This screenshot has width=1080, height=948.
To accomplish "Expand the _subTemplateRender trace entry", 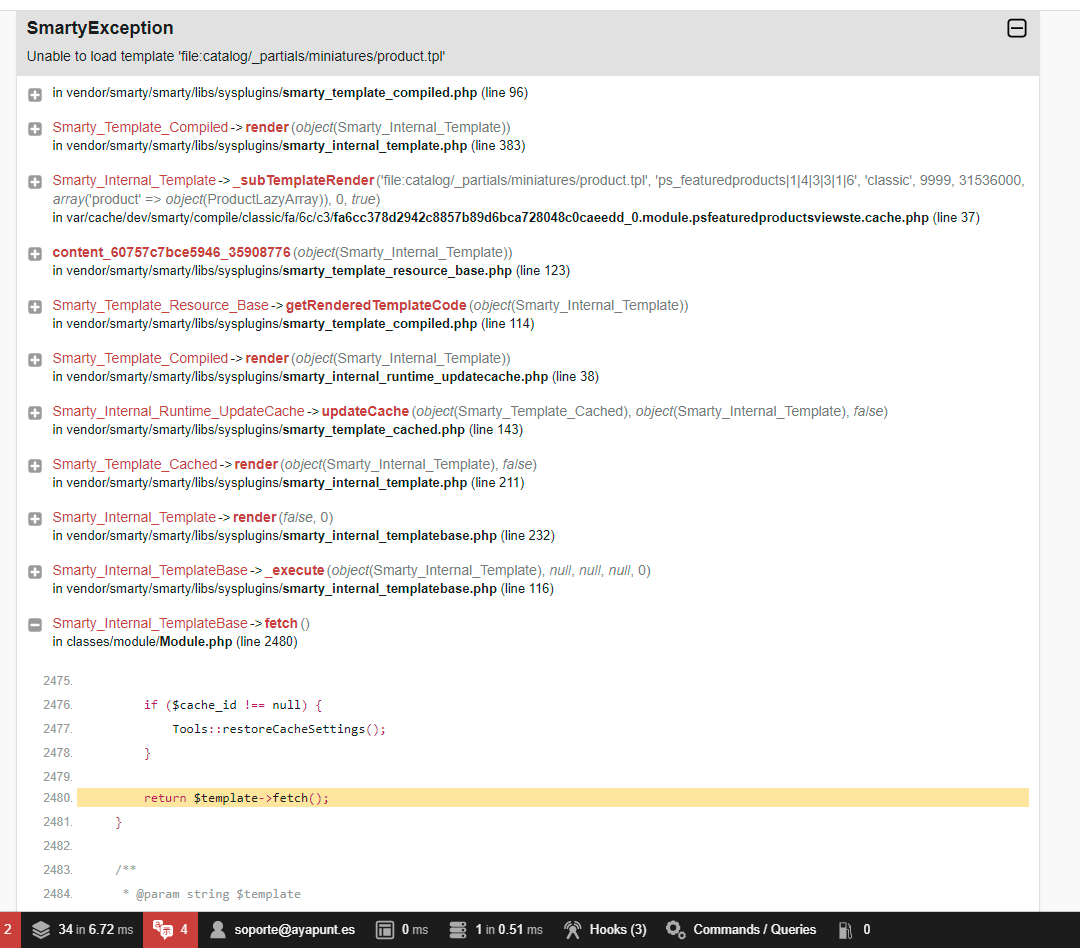I will (35, 183).
